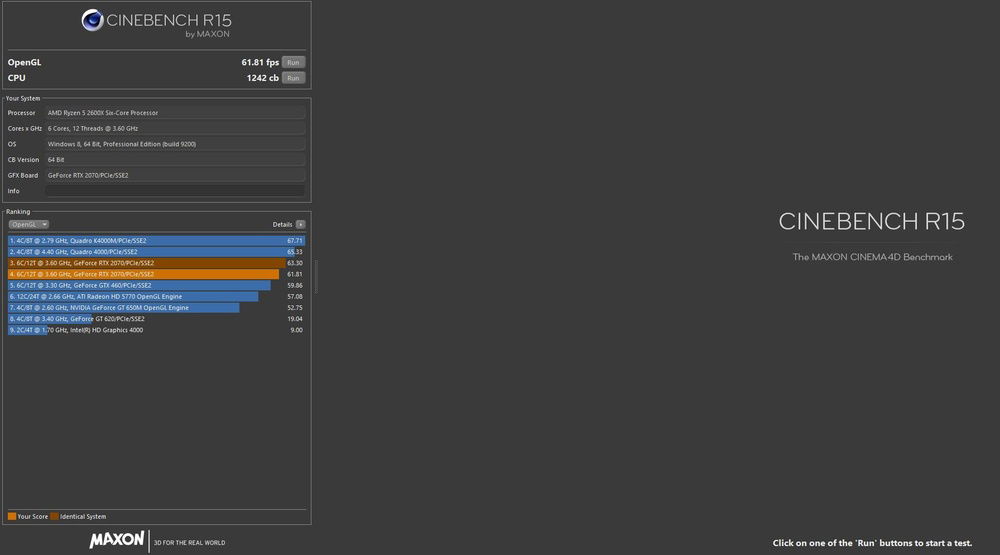The width and height of the screenshot is (1000, 555).
Task: Select ranking row ATI Radeon HD 5770
Action: tap(156, 297)
